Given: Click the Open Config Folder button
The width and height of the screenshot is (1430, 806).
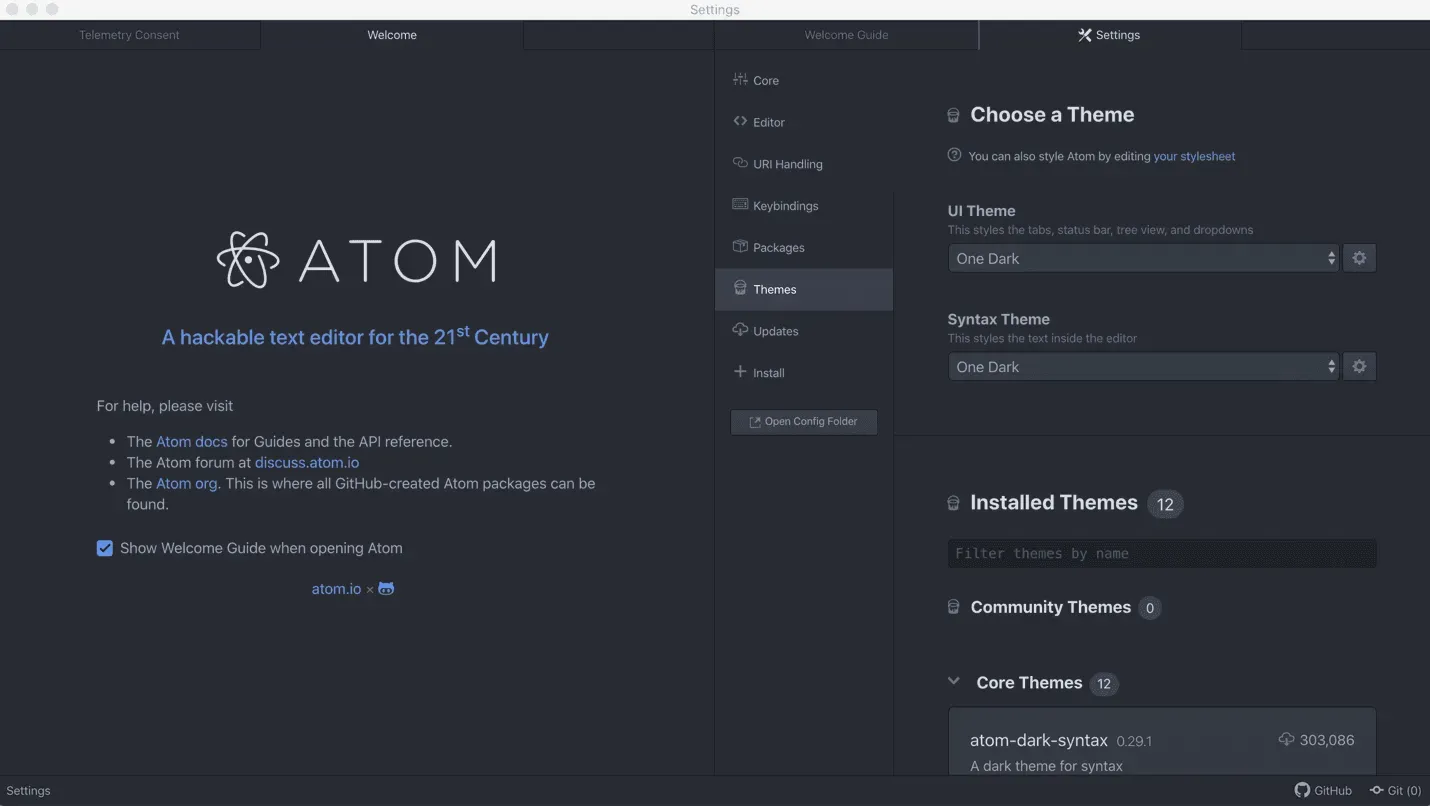Looking at the screenshot, I should click(x=804, y=422).
